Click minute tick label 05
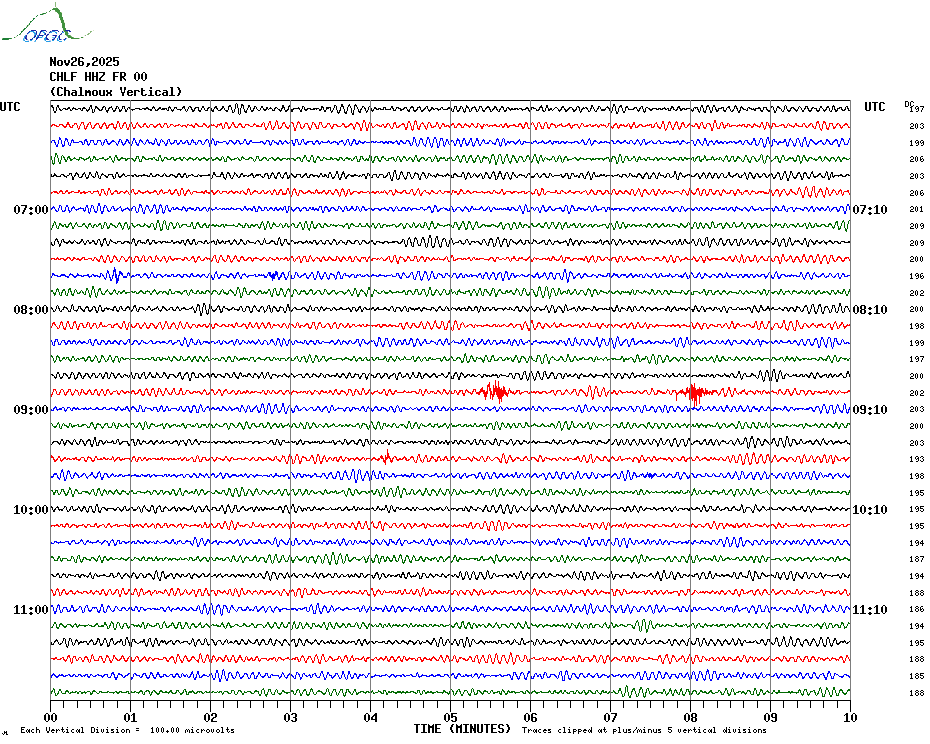Screen dimensions: 930x744 coord(450,717)
